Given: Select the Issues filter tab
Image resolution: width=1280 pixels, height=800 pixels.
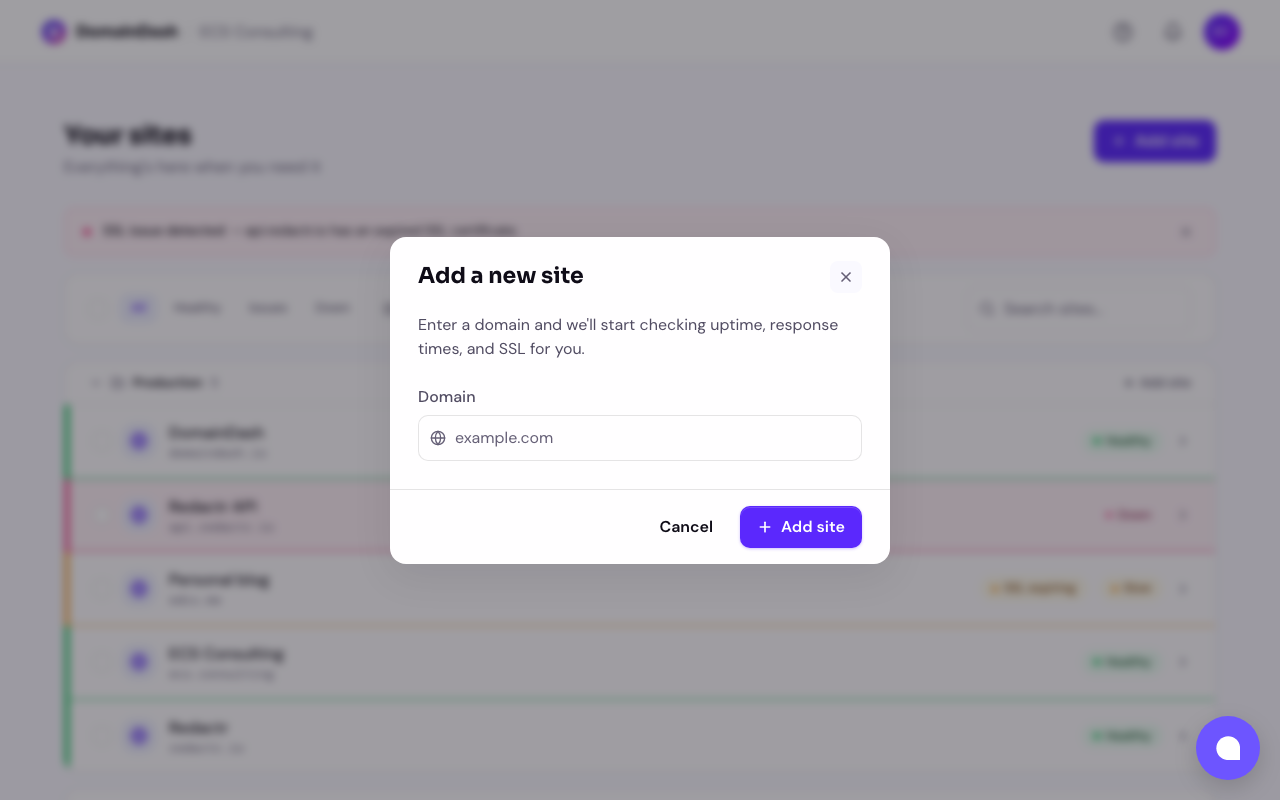Looking at the screenshot, I should coord(267,308).
